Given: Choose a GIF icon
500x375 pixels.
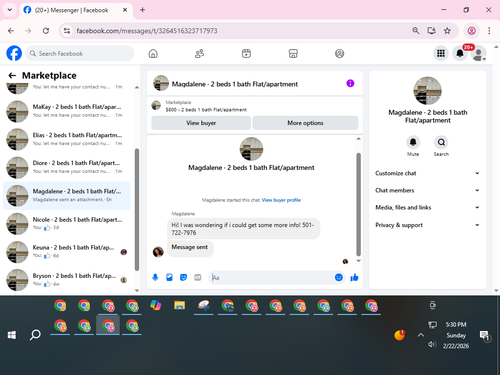Looking at the screenshot, I should pos(198,277).
